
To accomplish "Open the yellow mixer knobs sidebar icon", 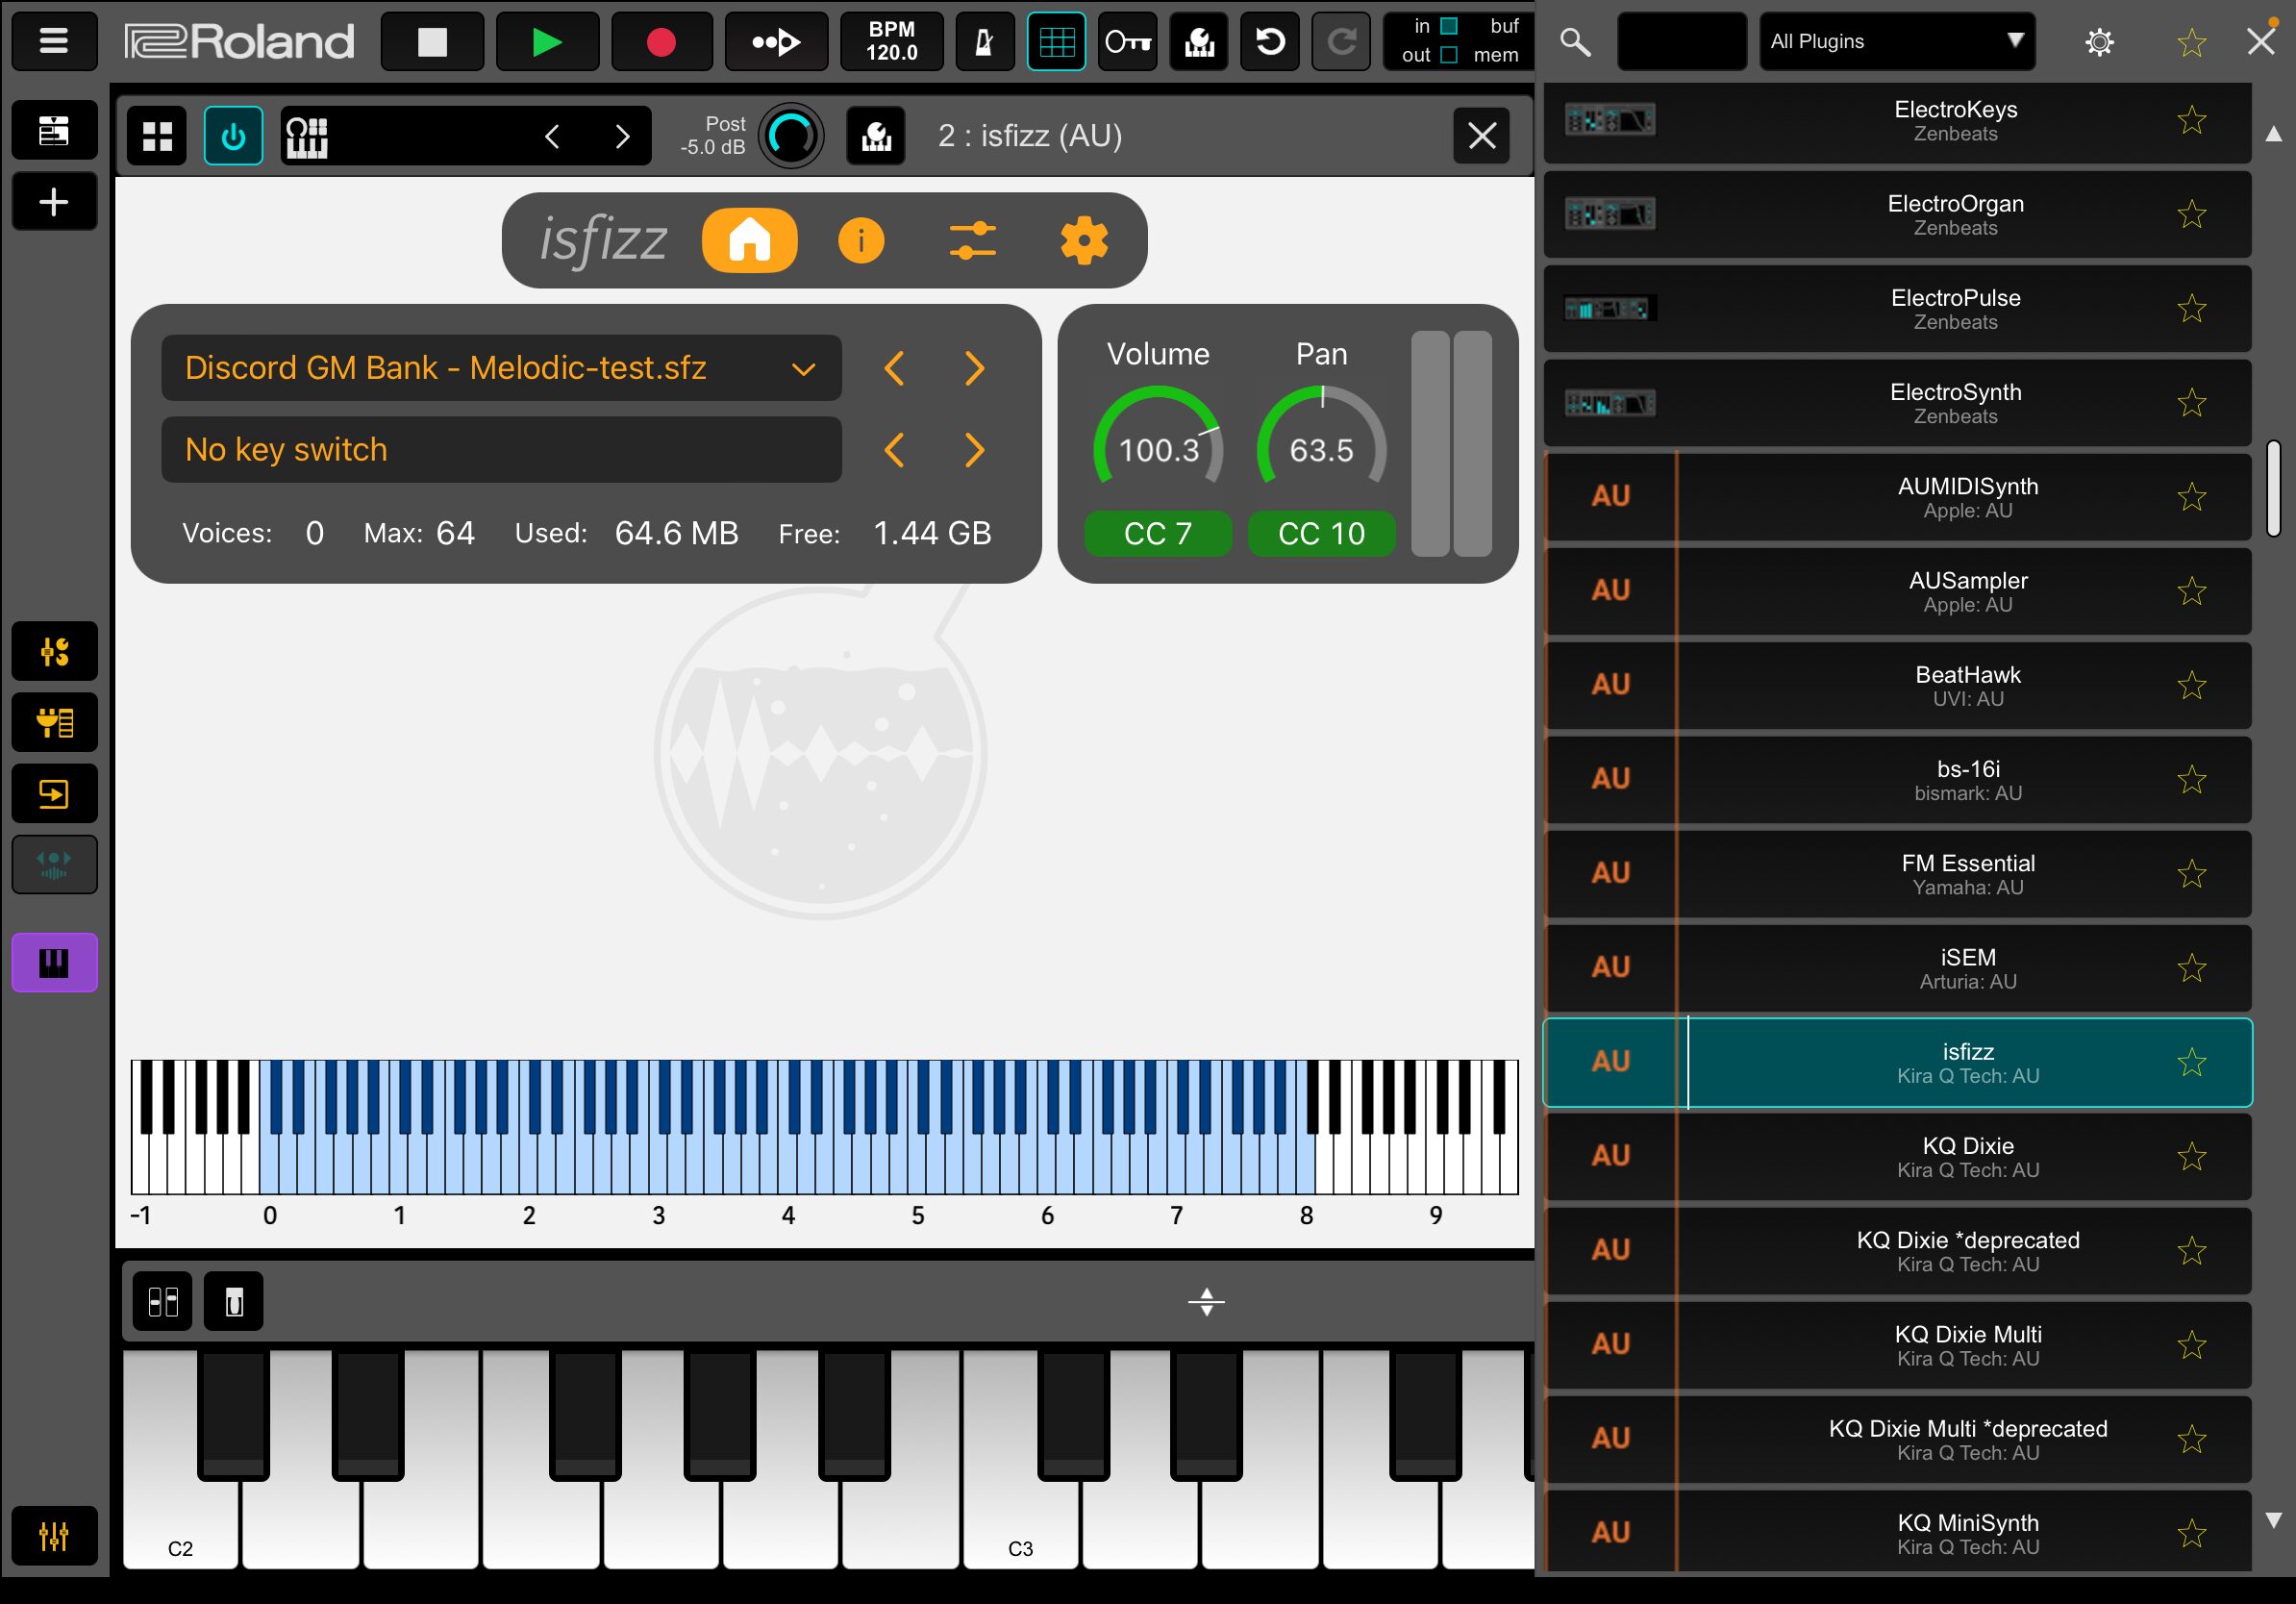I will coord(54,652).
